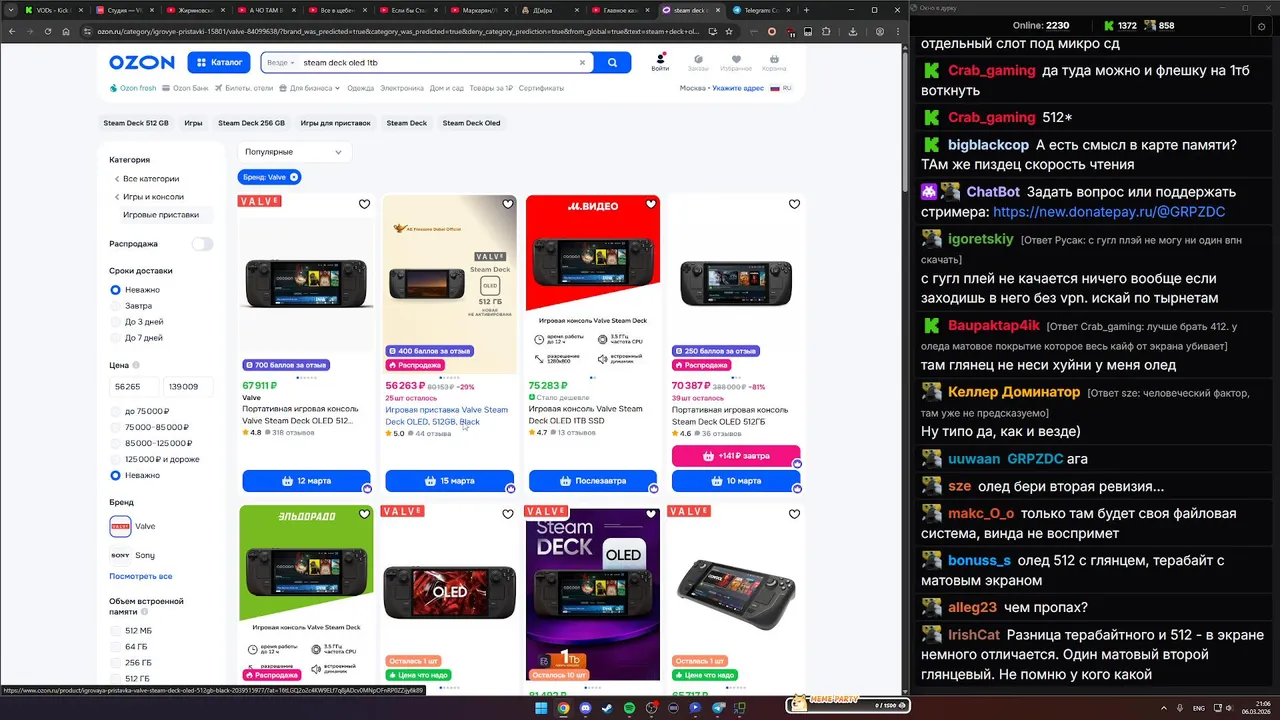
Task: Open the Корзина cart icon
Action: (x=774, y=63)
